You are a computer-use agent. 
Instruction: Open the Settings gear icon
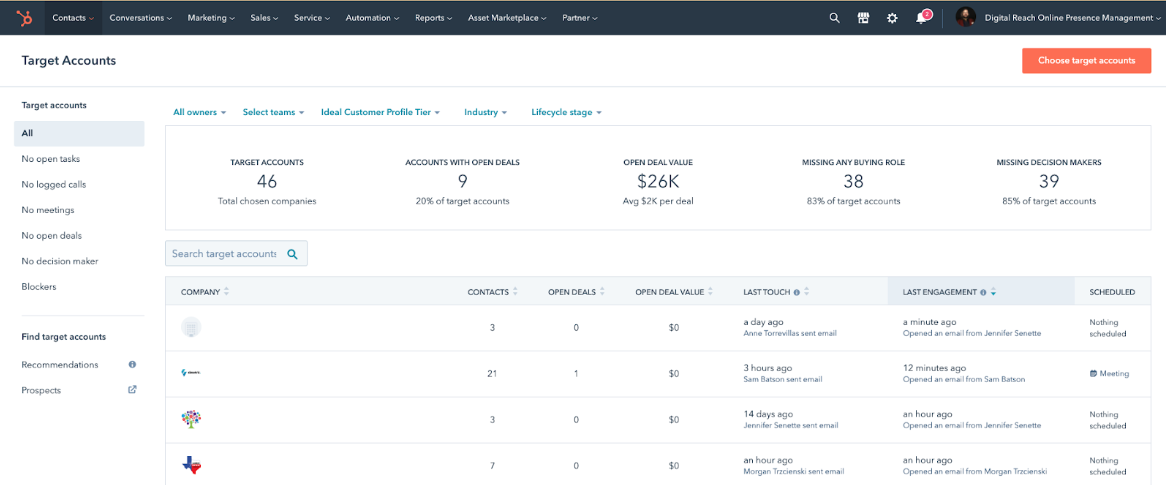click(x=892, y=18)
